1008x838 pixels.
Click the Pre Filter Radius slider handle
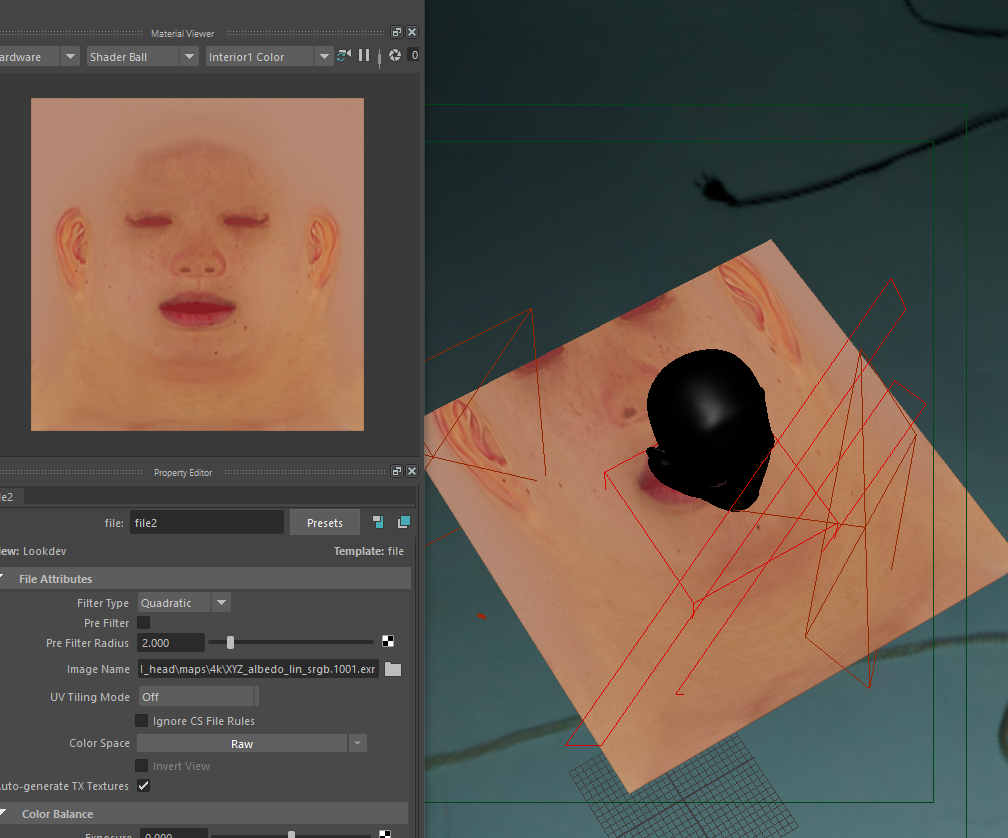coord(230,643)
